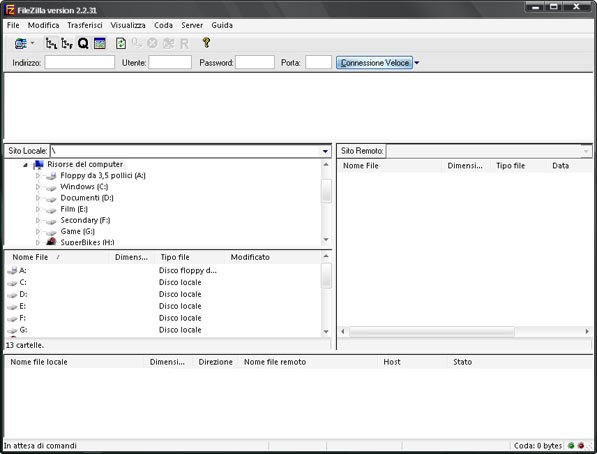Expand the Film (E:) tree node
The image size is (597, 454).
(38, 209)
